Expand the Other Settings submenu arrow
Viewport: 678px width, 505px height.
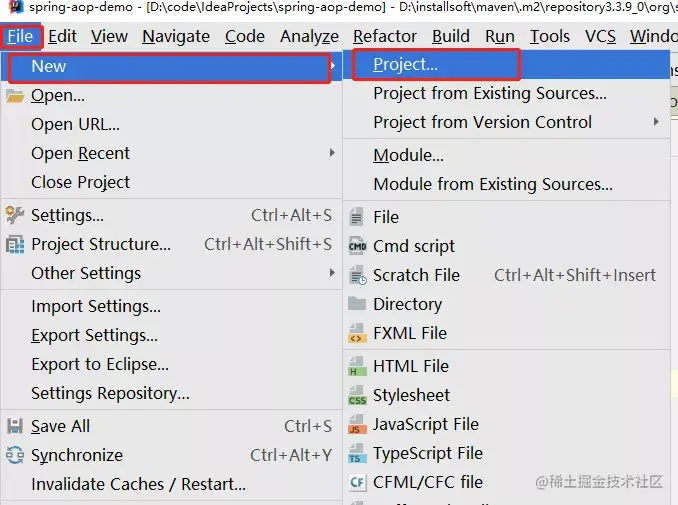click(332, 273)
